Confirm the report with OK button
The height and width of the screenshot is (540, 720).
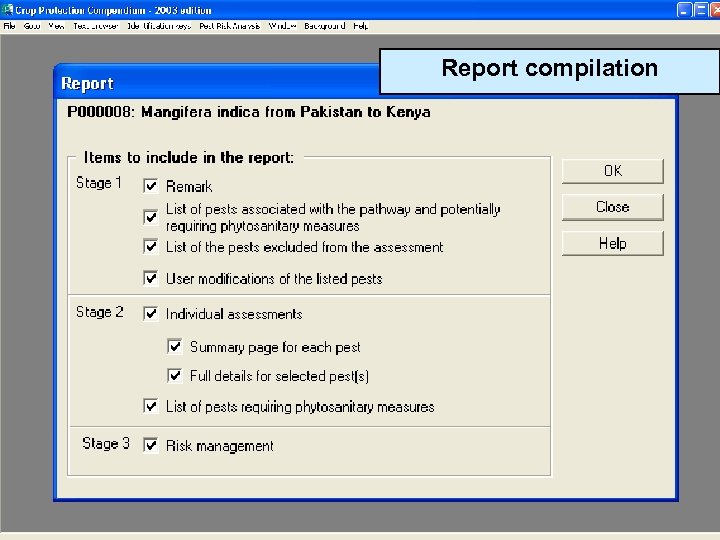coord(613,171)
